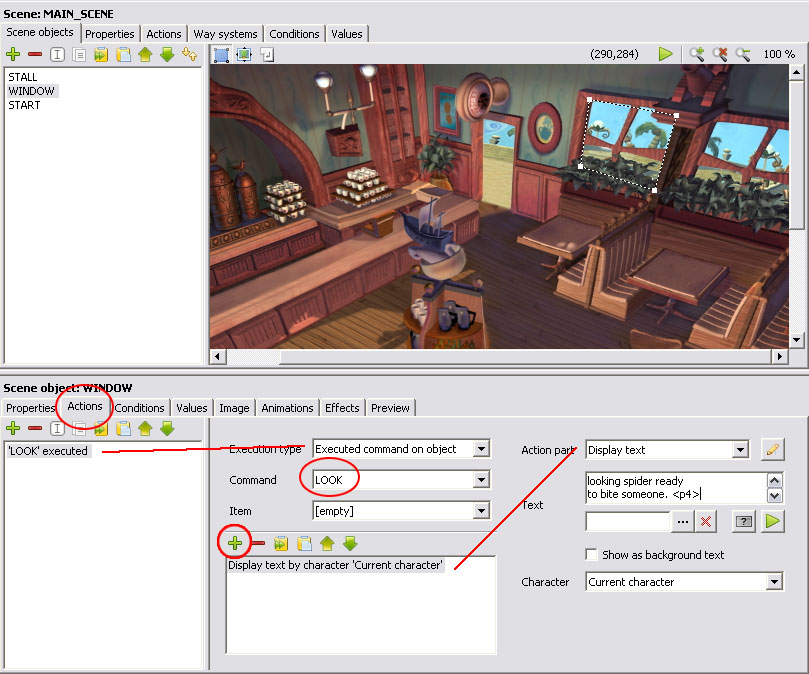The image size is (809, 674).
Task: Zoom in on the scene preview
Action: [x=697, y=54]
